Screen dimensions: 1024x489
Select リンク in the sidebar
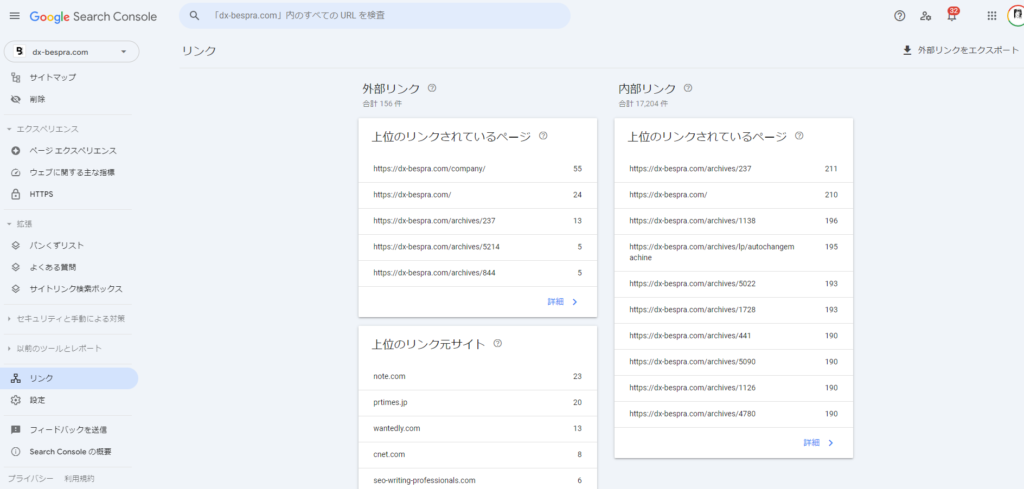click(69, 379)
